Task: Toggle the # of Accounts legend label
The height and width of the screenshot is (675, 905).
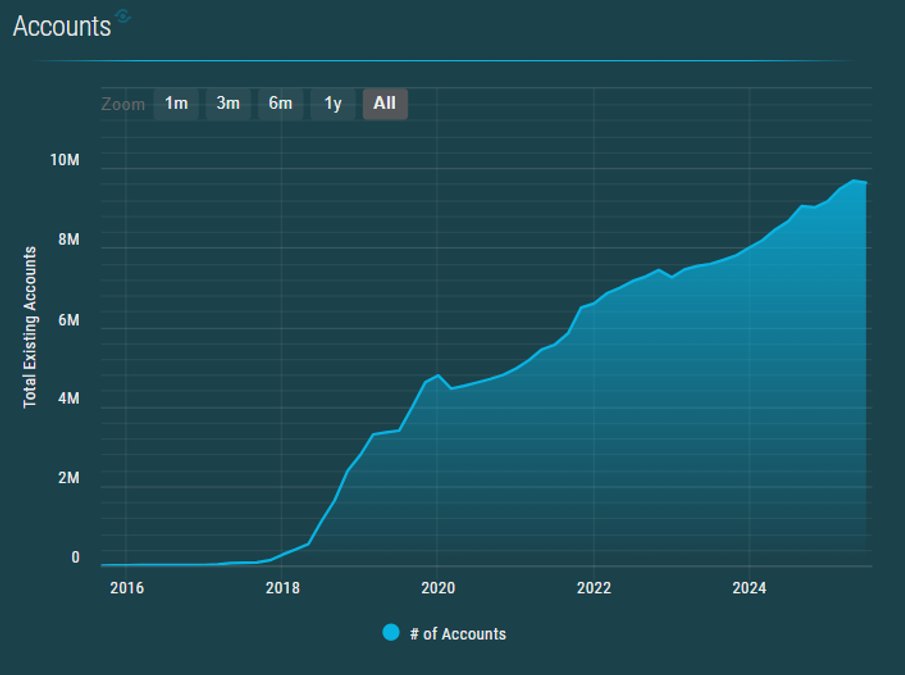Action: click(457, 634)
